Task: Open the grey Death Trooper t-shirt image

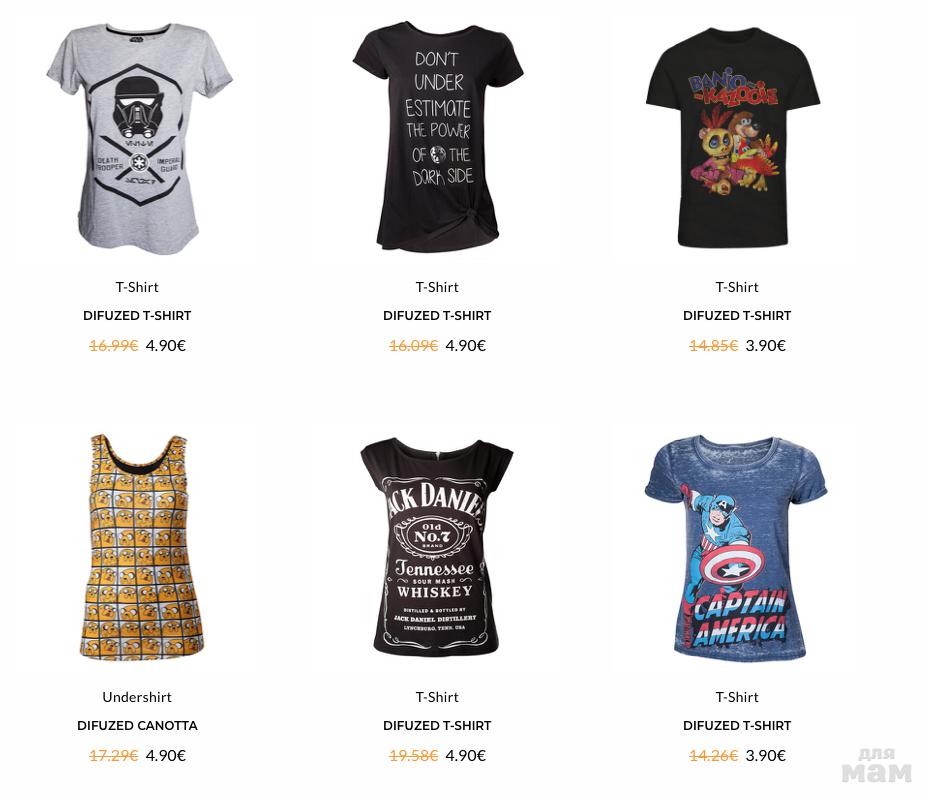Action: tap(139, 140)
